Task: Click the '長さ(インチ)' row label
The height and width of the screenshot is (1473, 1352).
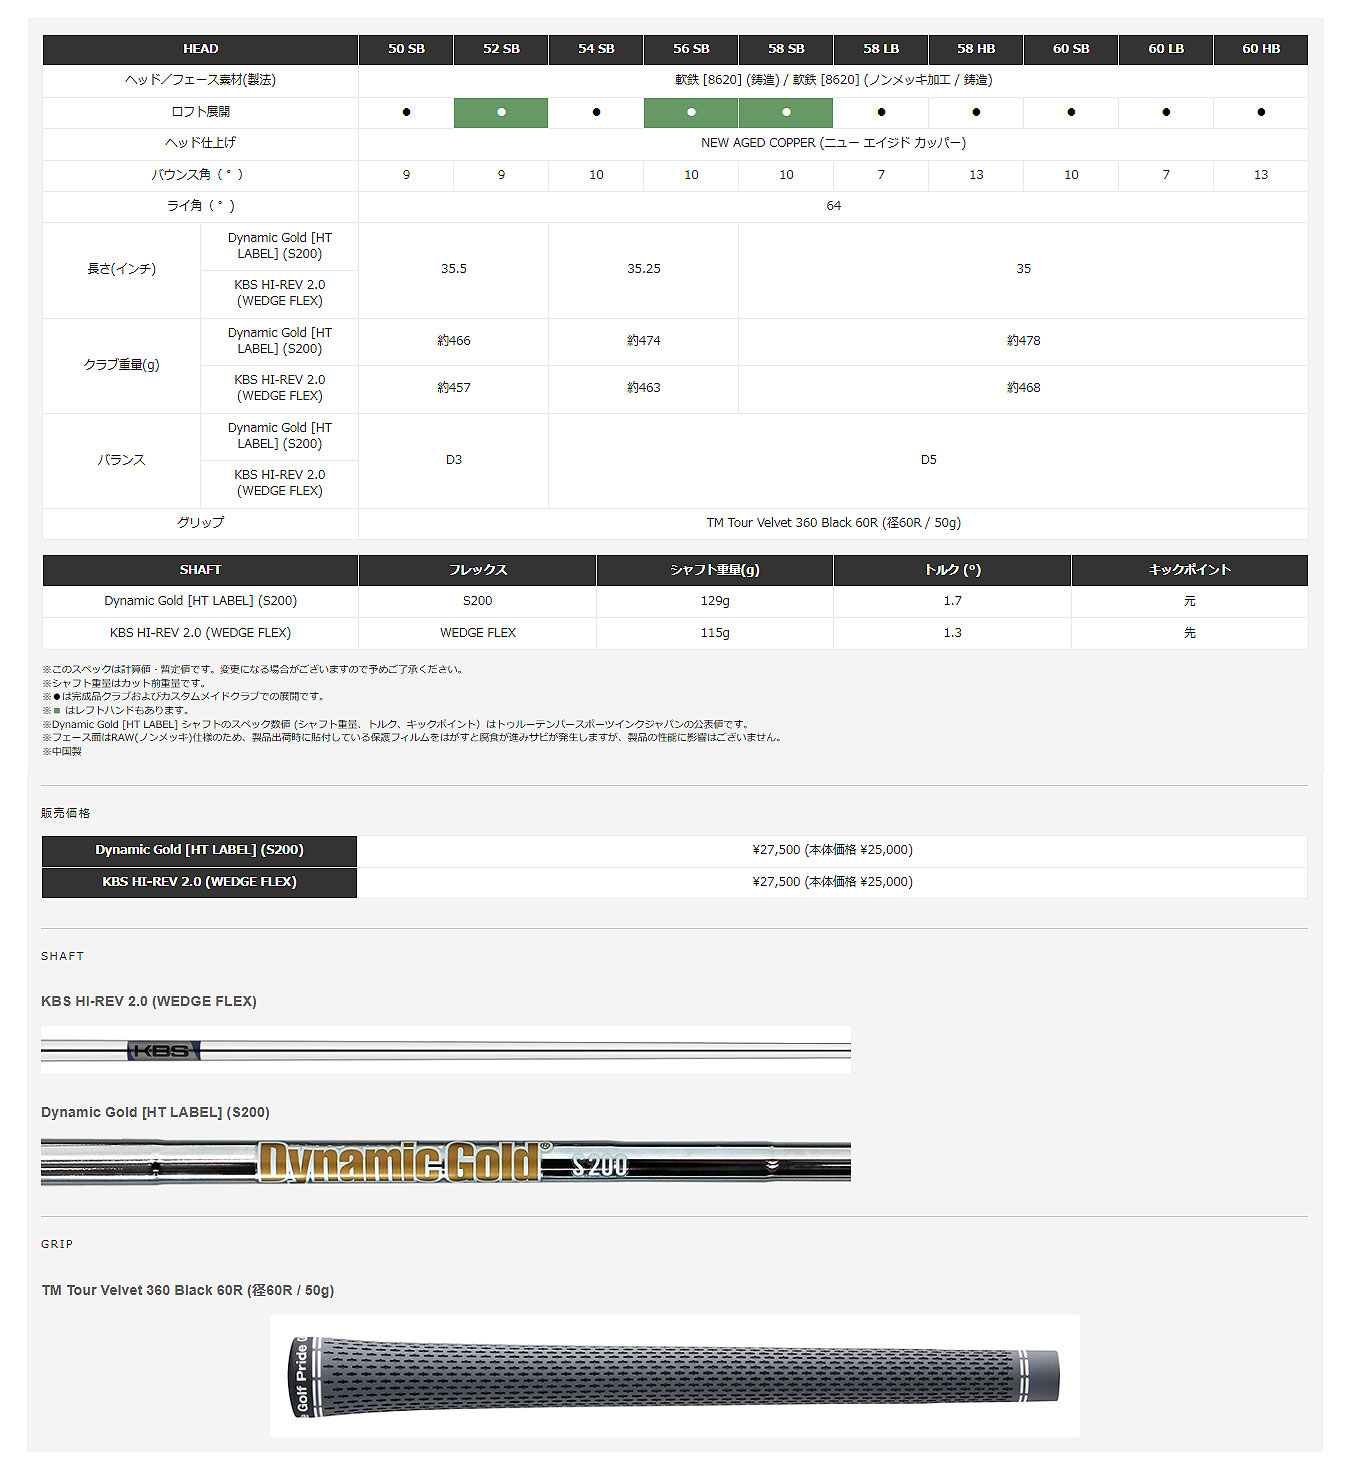Action: click(x=122, y=269)
